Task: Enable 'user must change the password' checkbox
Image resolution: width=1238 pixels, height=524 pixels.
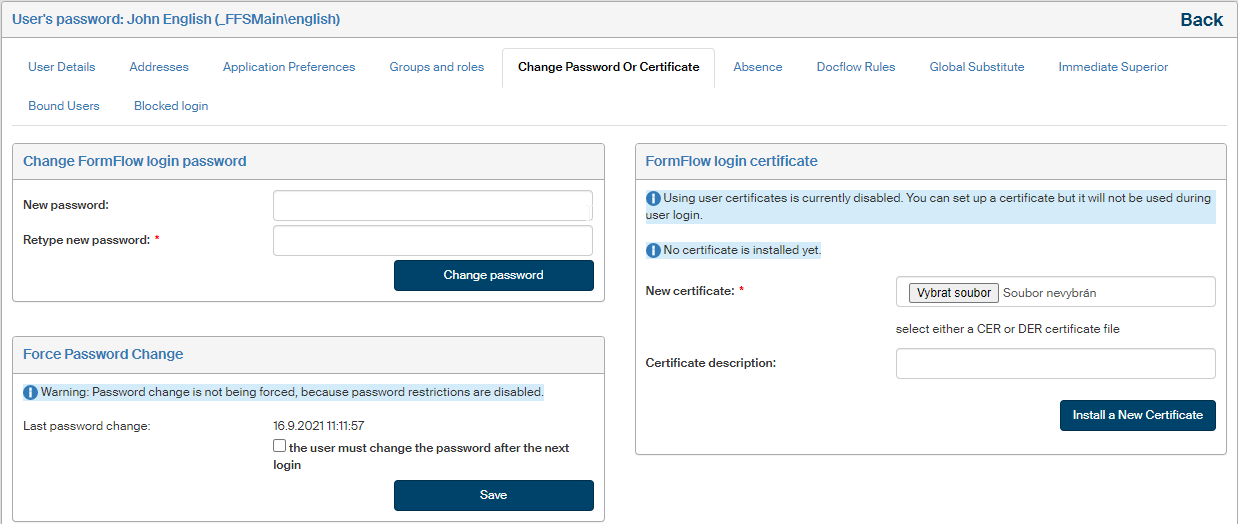Action: coord(280,447)
